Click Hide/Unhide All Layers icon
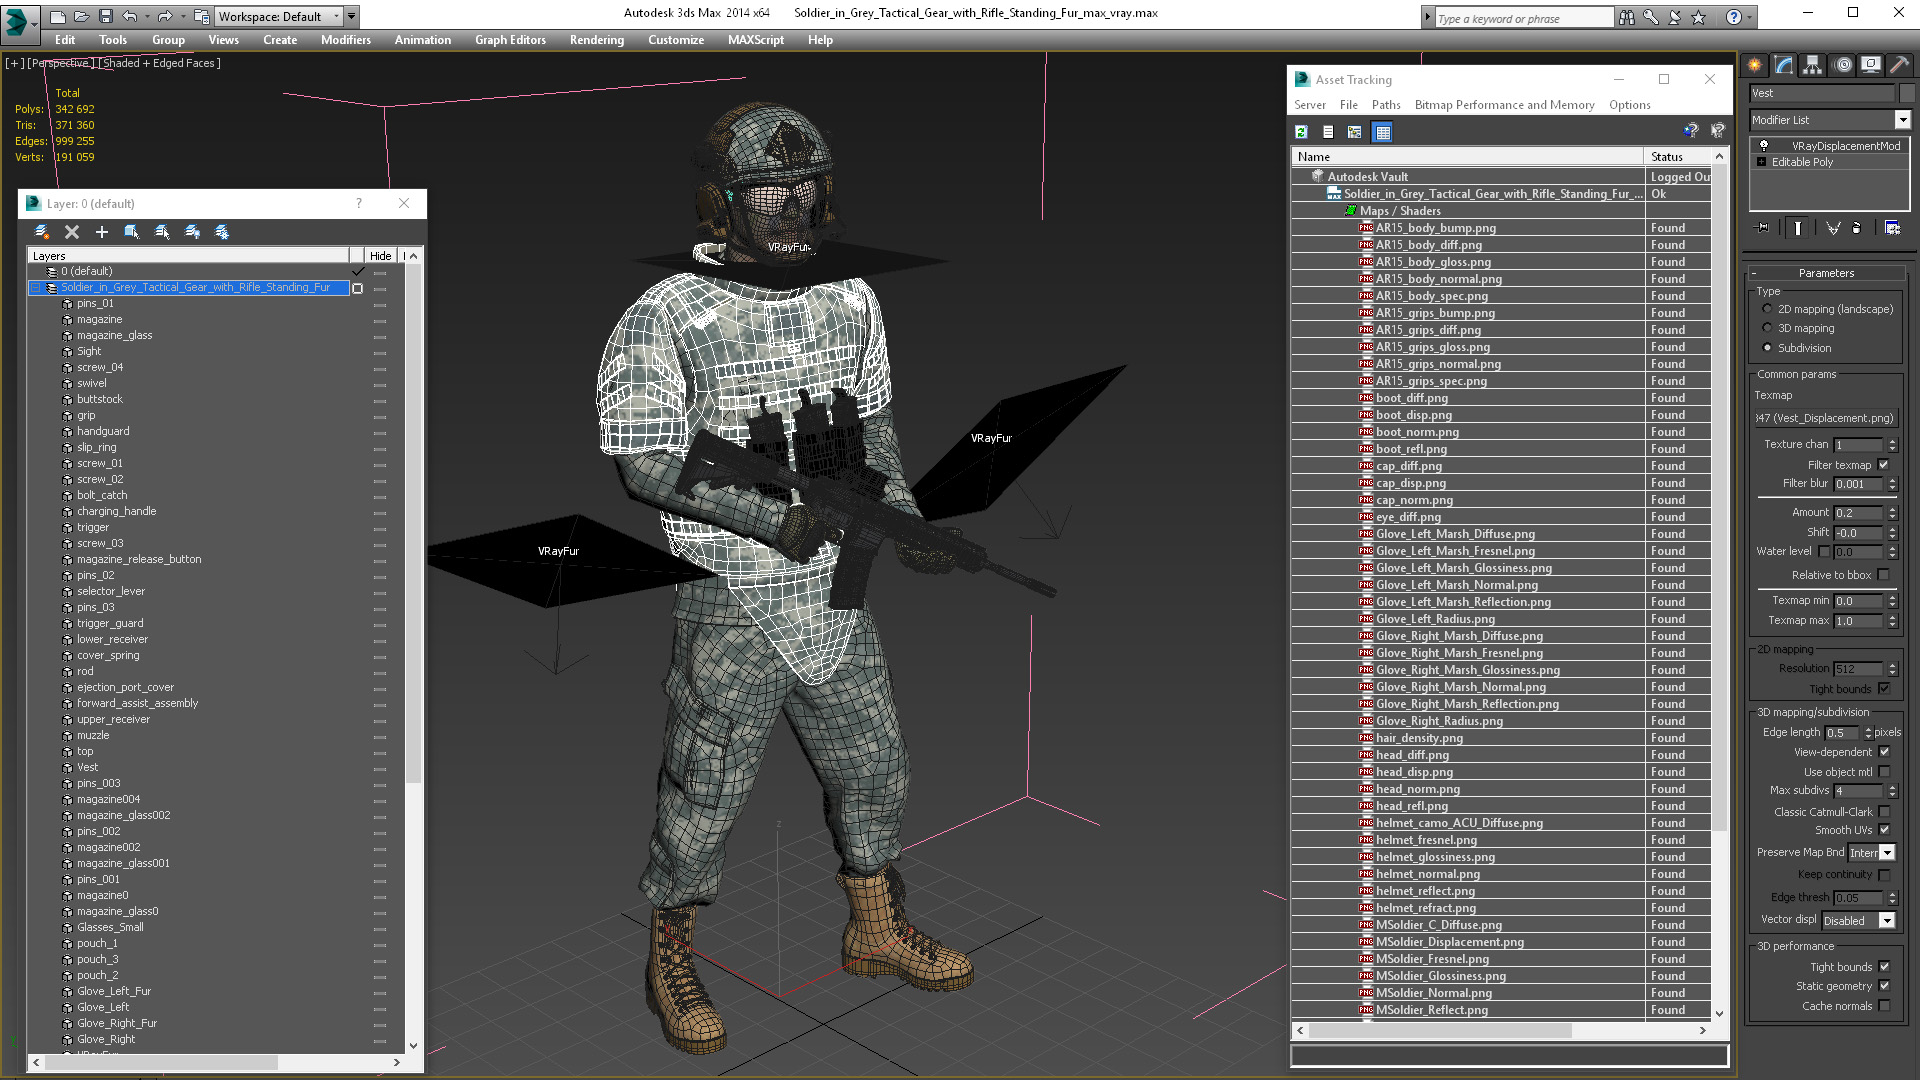The image size is (1920, 1080). (192, 231)
